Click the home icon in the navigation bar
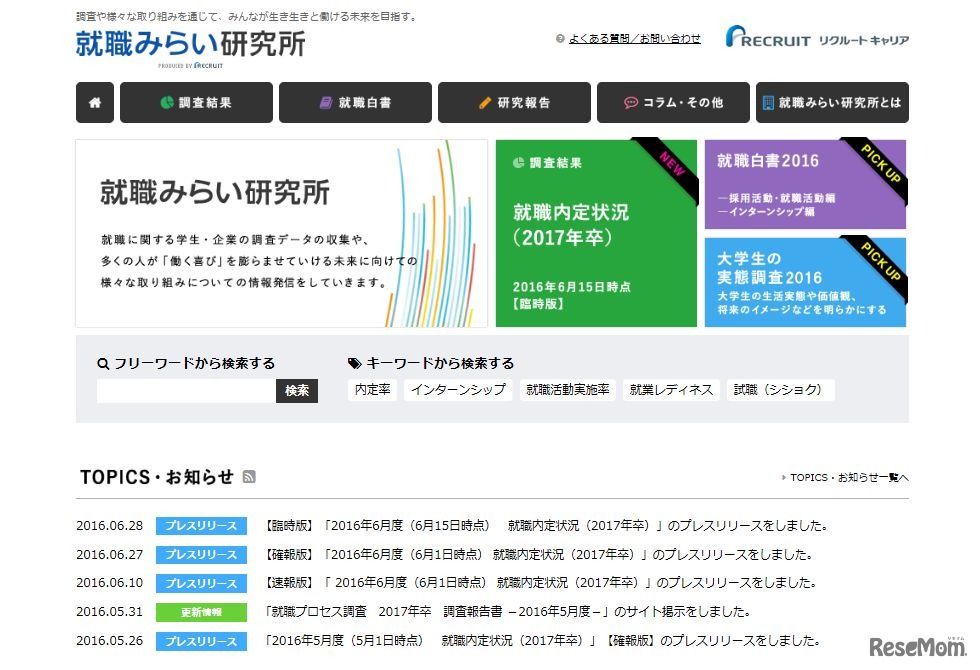The image size is (980, 670). pyautogui.click(x=94, y=103)
